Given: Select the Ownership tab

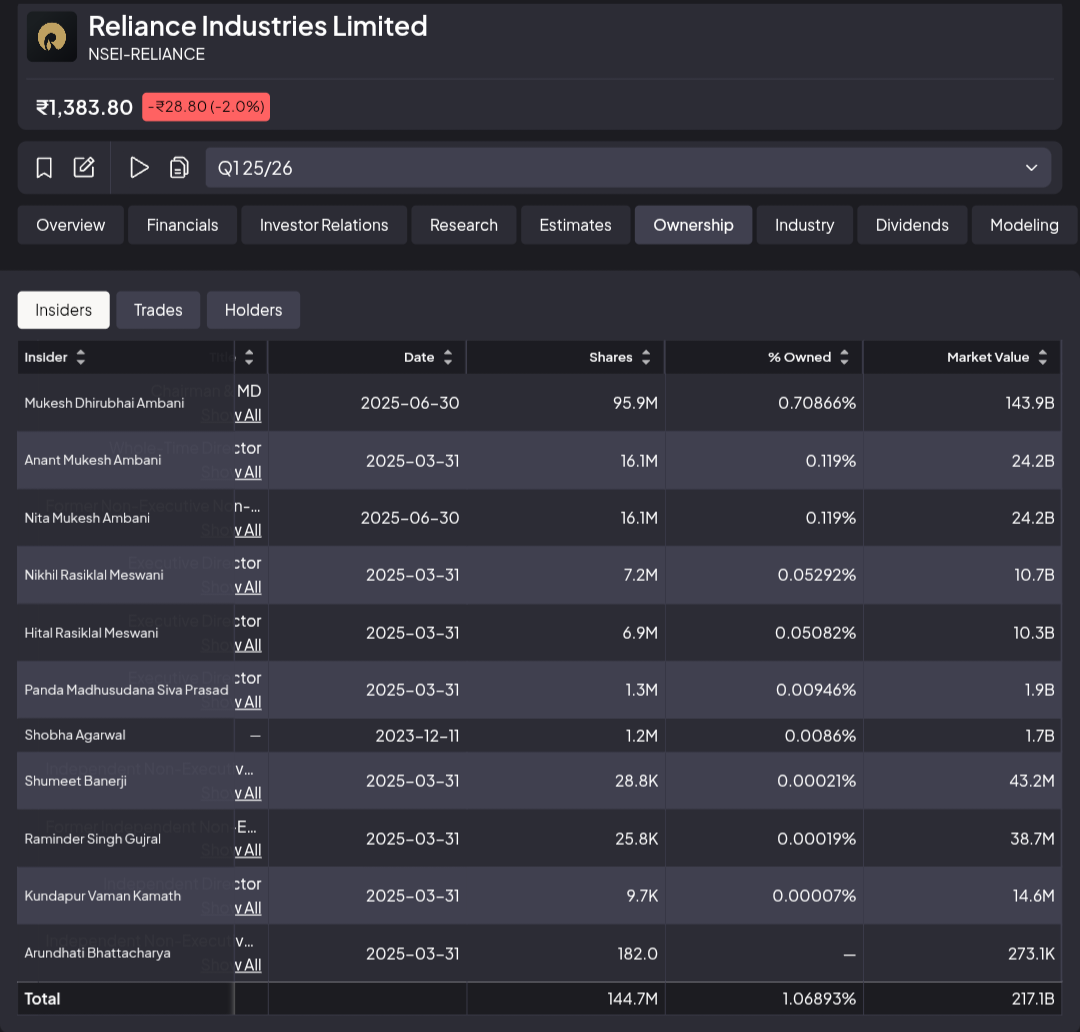Looking at the screenshot, I should [693, 225].
